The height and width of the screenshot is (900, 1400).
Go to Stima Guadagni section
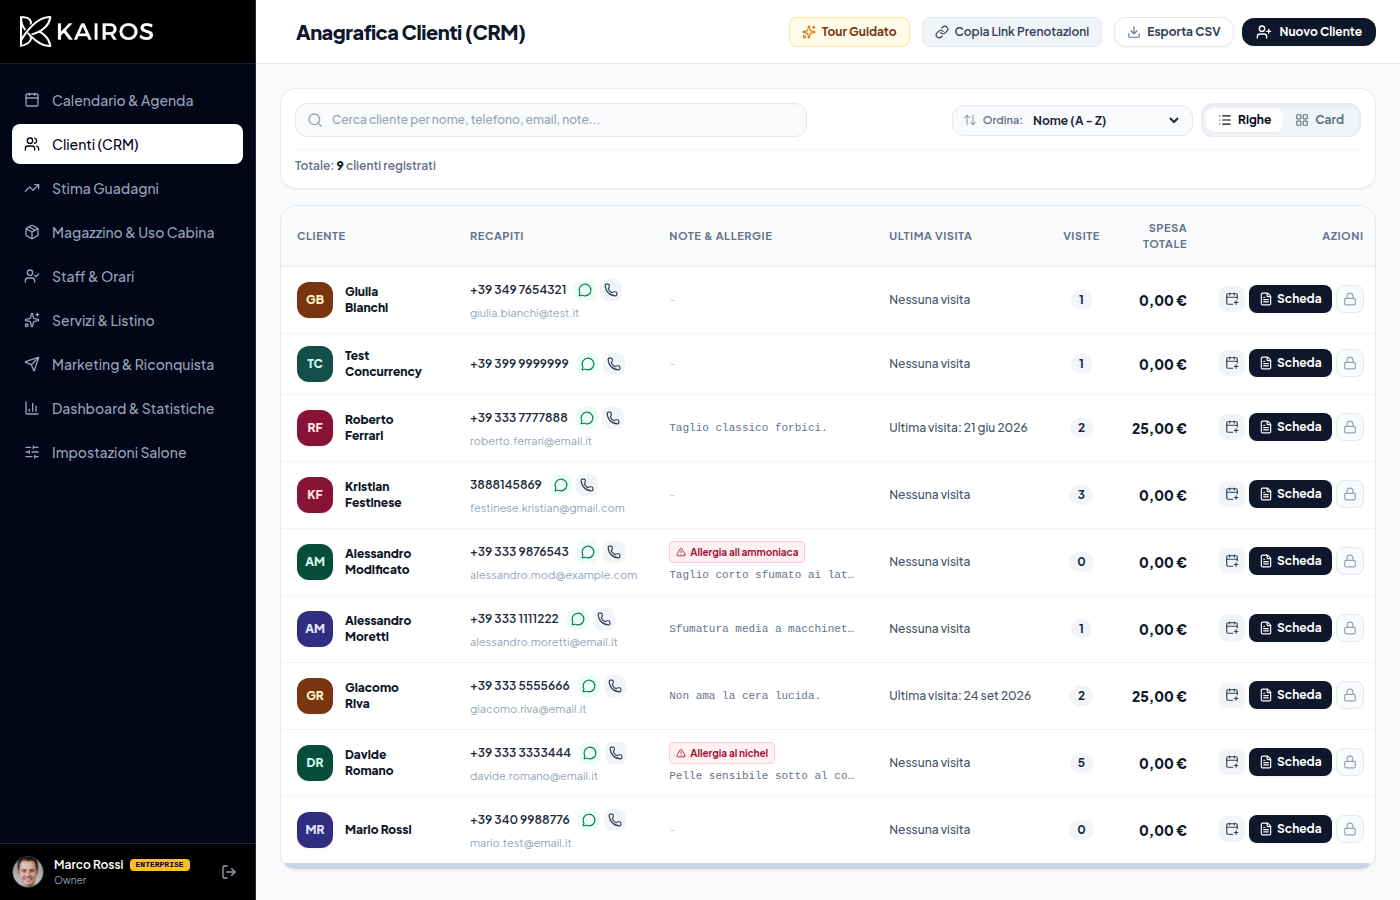tap(128, 188)
